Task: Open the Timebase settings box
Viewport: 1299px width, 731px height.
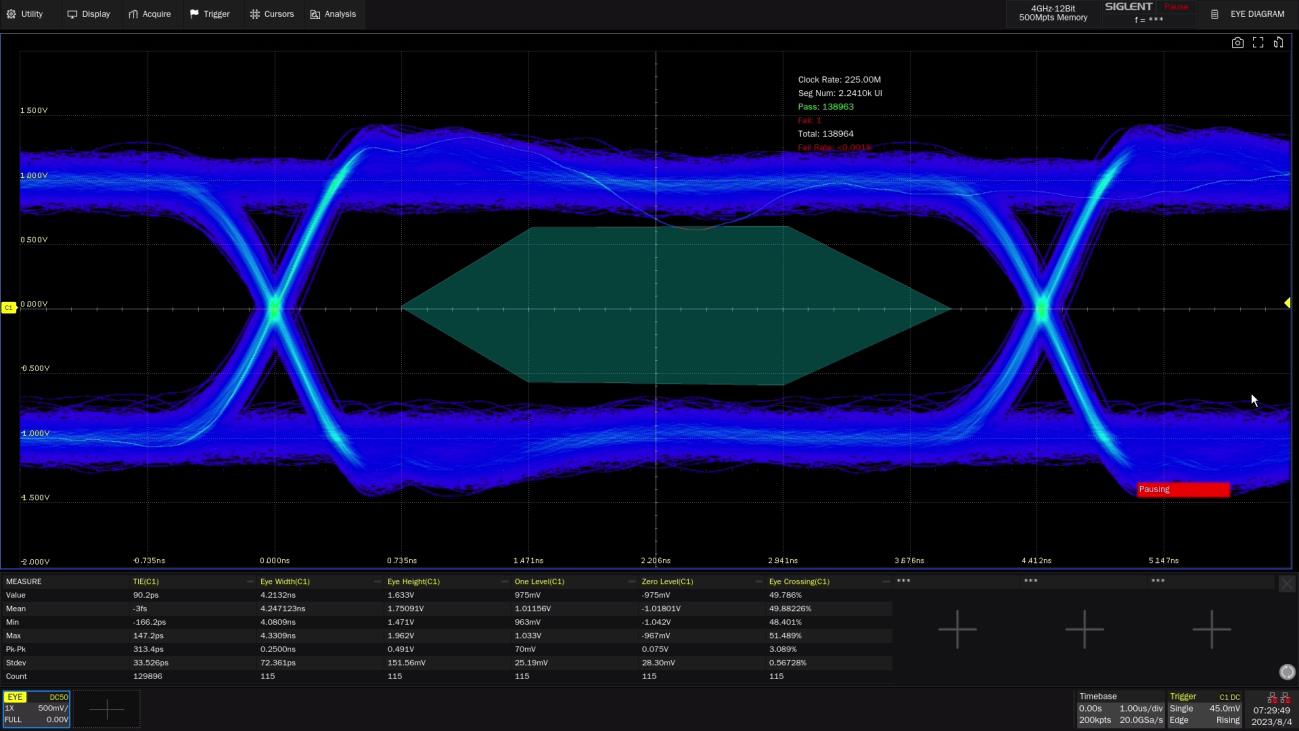Action: [1119, 708]
